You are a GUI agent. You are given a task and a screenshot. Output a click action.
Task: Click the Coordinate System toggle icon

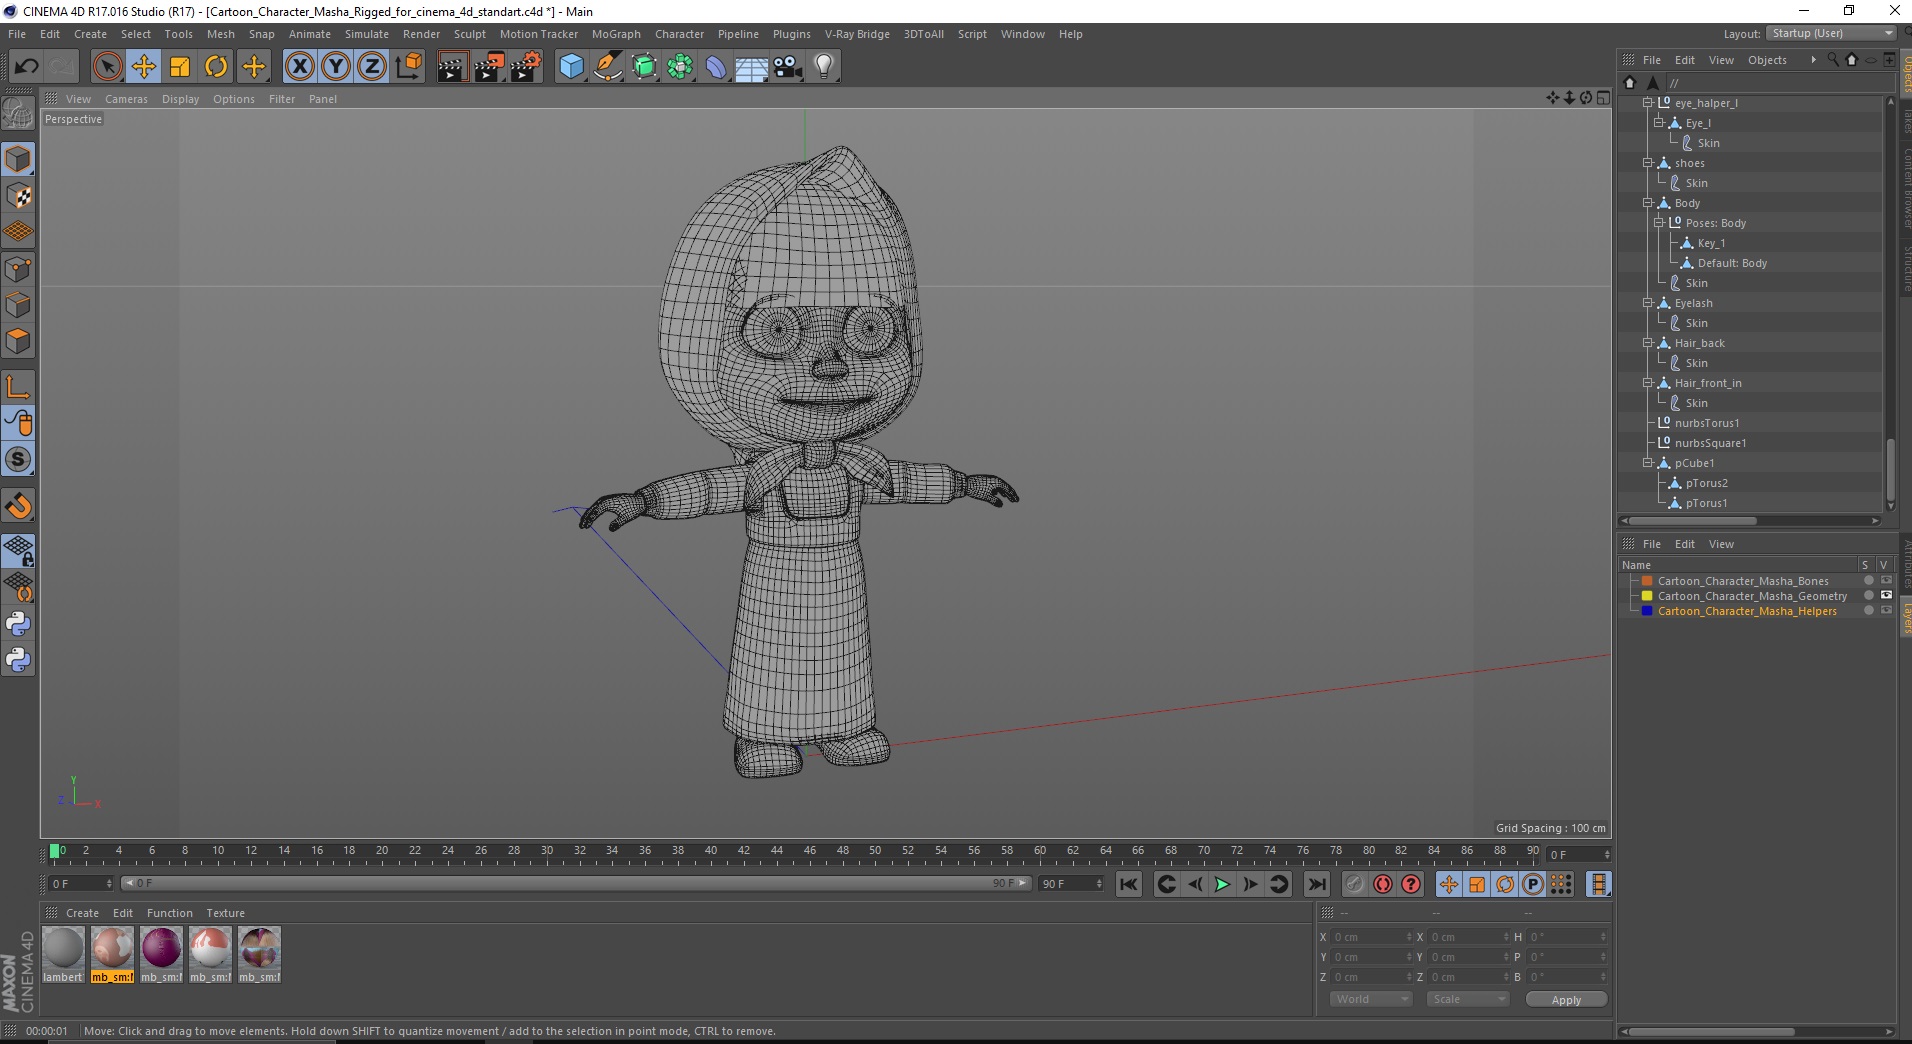pyautogui.click(x=408, y=67)
